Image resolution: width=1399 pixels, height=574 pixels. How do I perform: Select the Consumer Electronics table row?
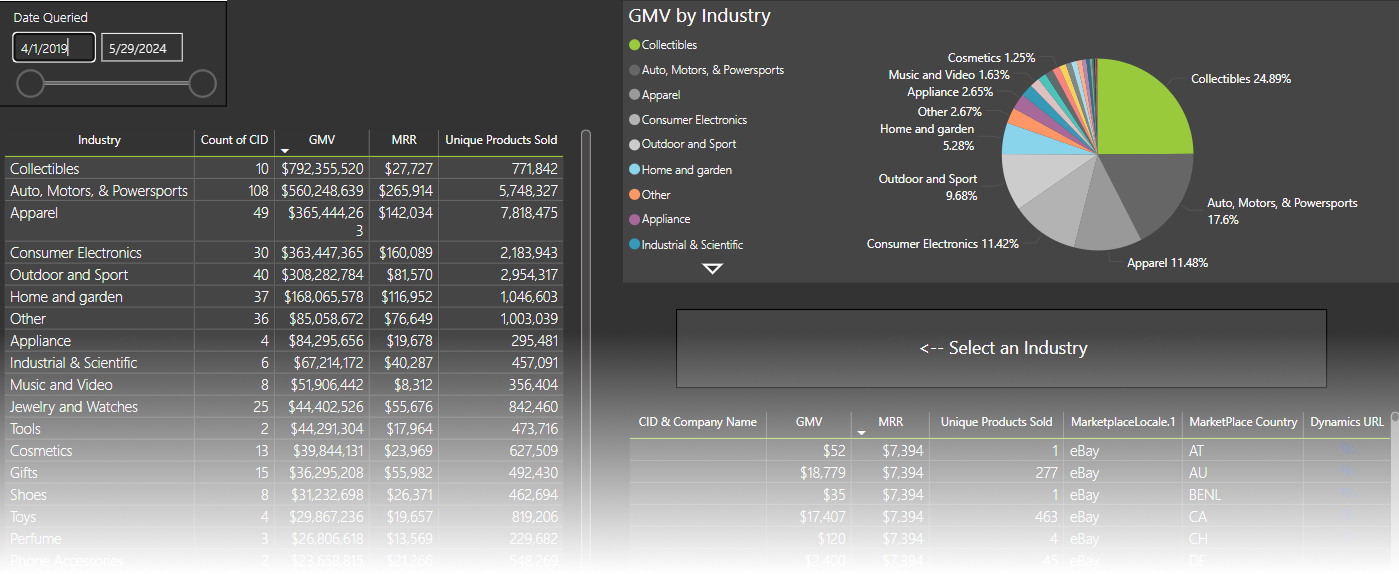(285, 253)
